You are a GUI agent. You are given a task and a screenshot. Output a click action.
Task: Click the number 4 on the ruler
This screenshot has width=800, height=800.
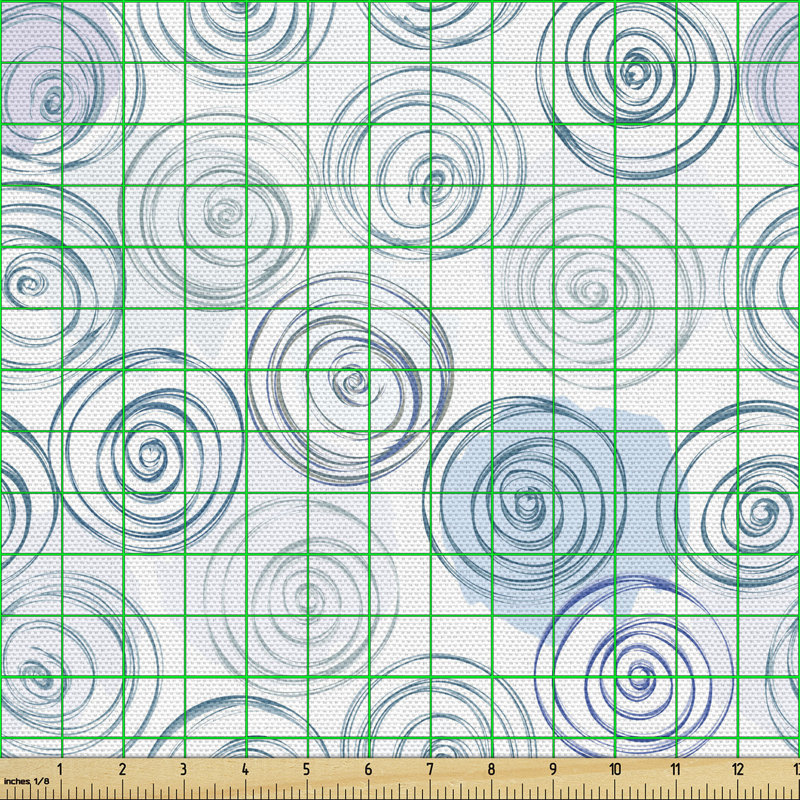pos(245,769)
